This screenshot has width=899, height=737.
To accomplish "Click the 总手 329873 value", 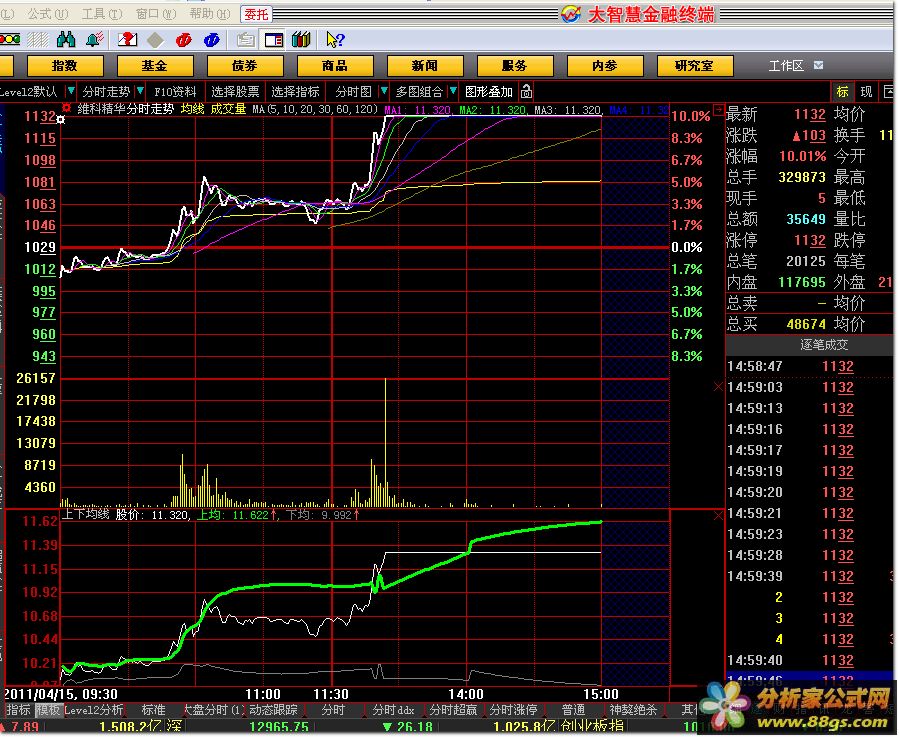I will (802, 177).
